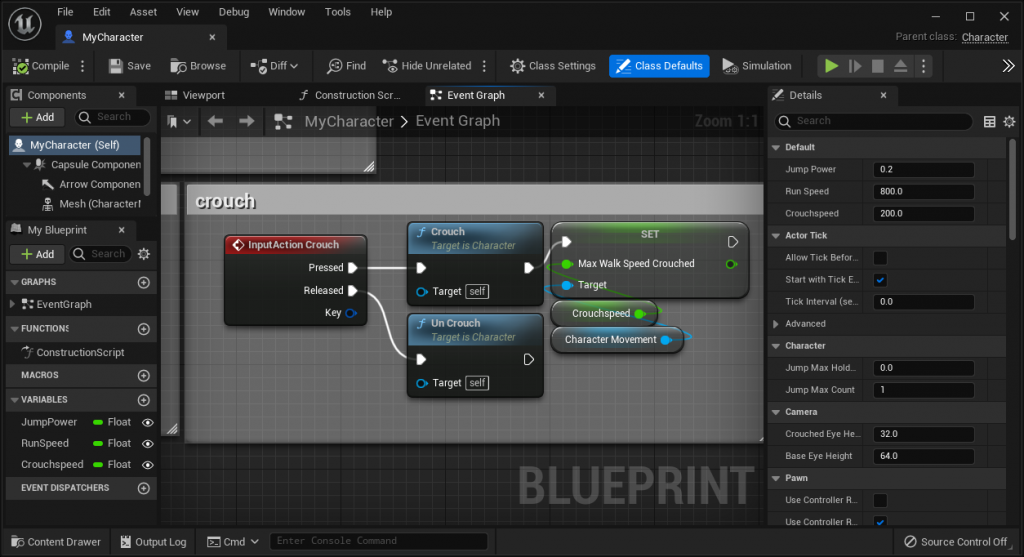Expand the EventGraph tree item
This screenshot has height=557, width=1024.
[x=12, y=304]
